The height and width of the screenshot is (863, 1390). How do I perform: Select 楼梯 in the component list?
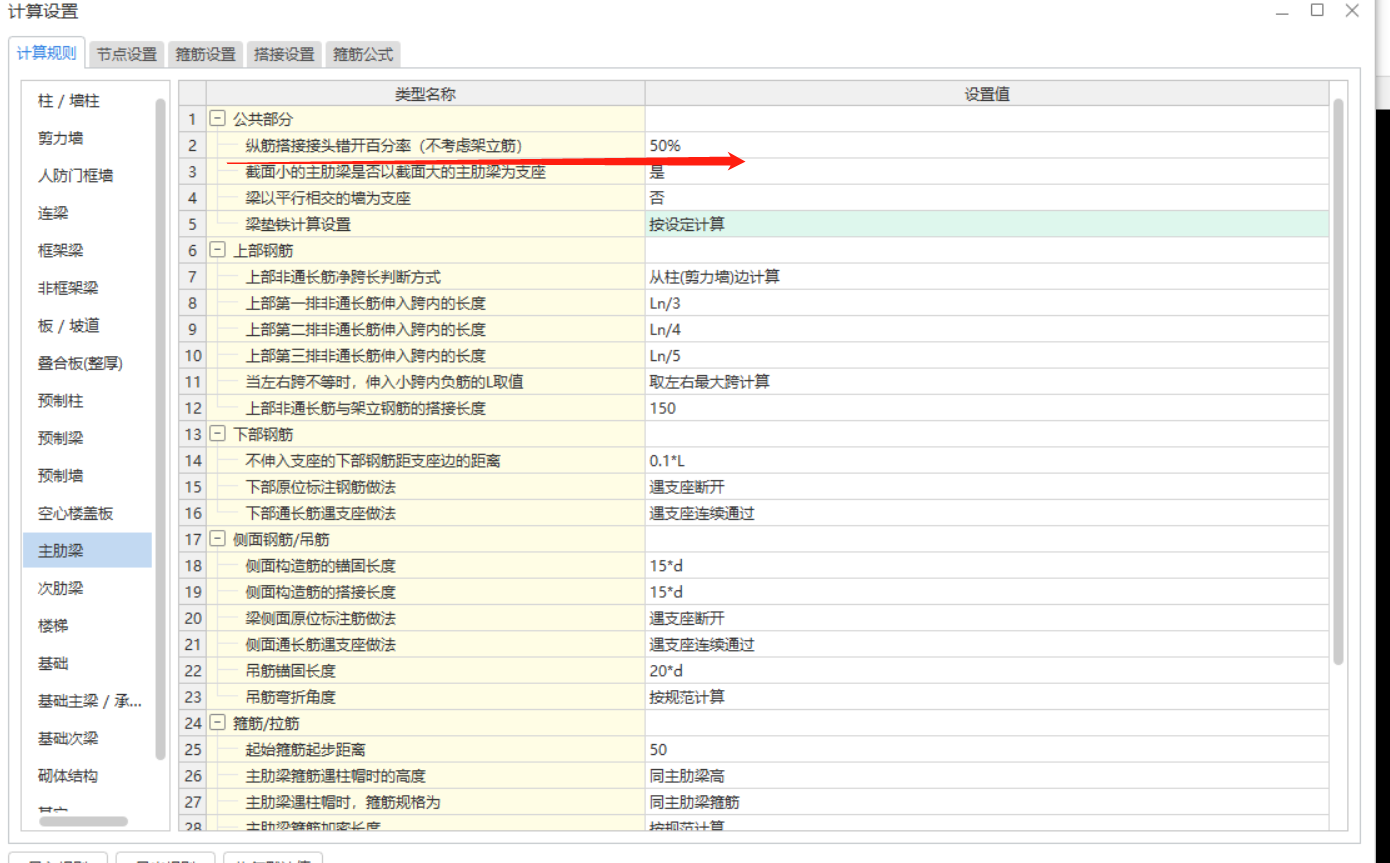tap(88, 626)
